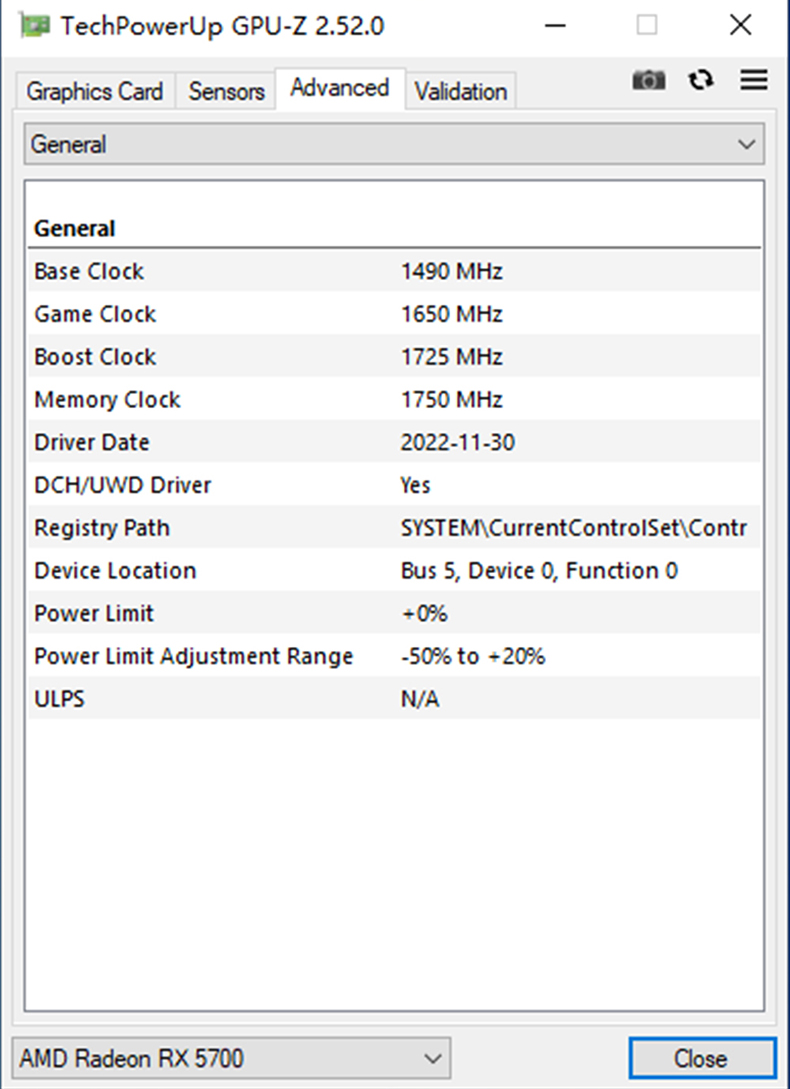Click the GPU-Z title bar app icon

pyautogui.click(x=36, y=25)
